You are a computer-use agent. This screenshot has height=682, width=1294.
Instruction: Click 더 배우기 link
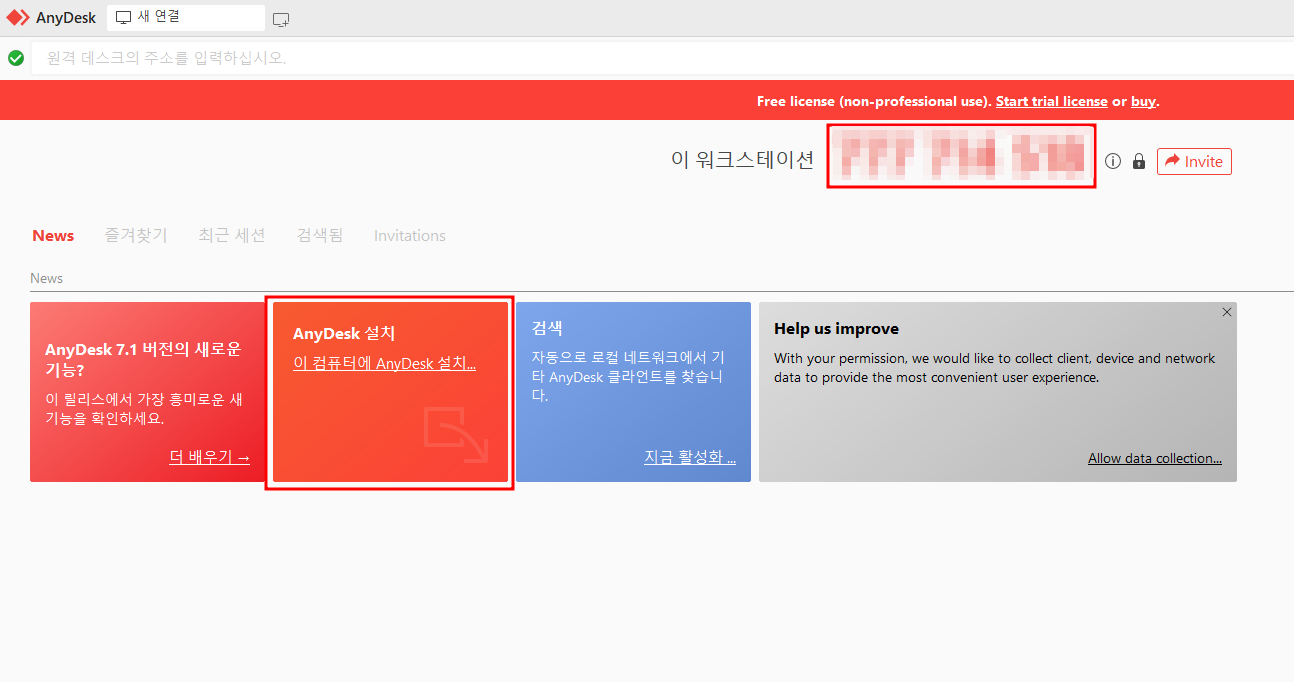(209, 457)
